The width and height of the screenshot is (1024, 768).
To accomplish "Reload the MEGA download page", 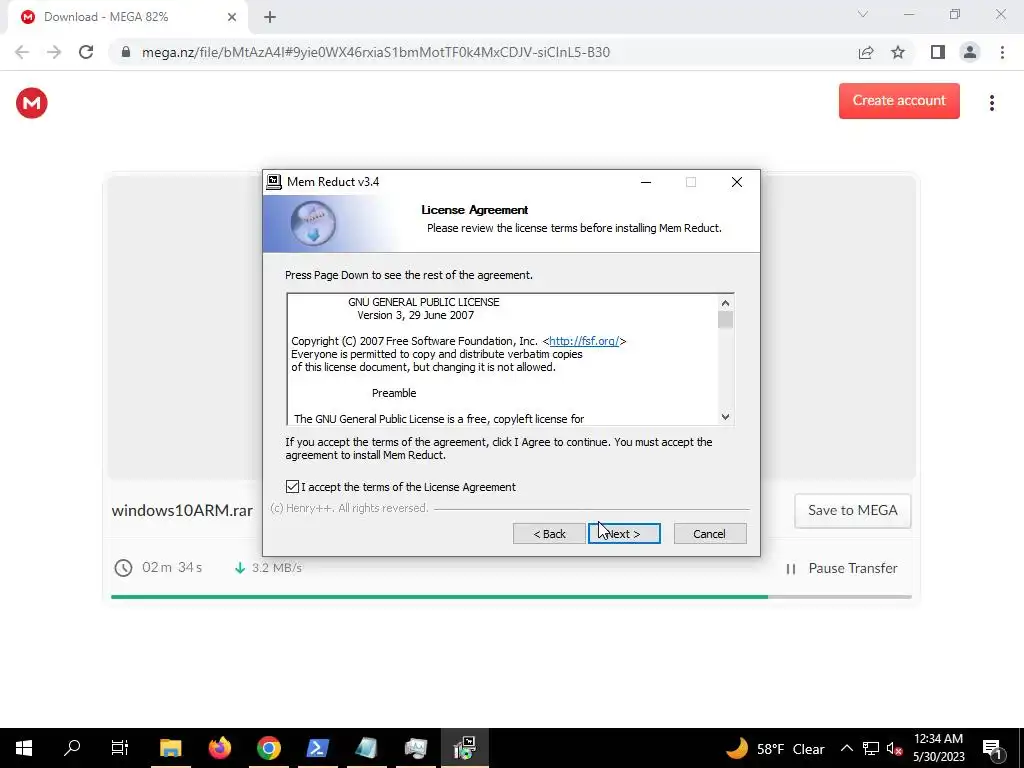I will (x=86, y=52).
